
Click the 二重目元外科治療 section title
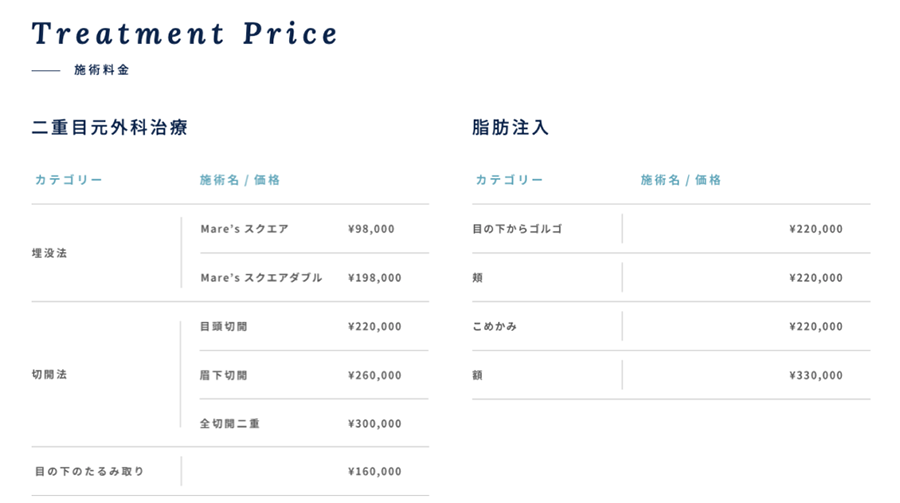click(110, 127)
